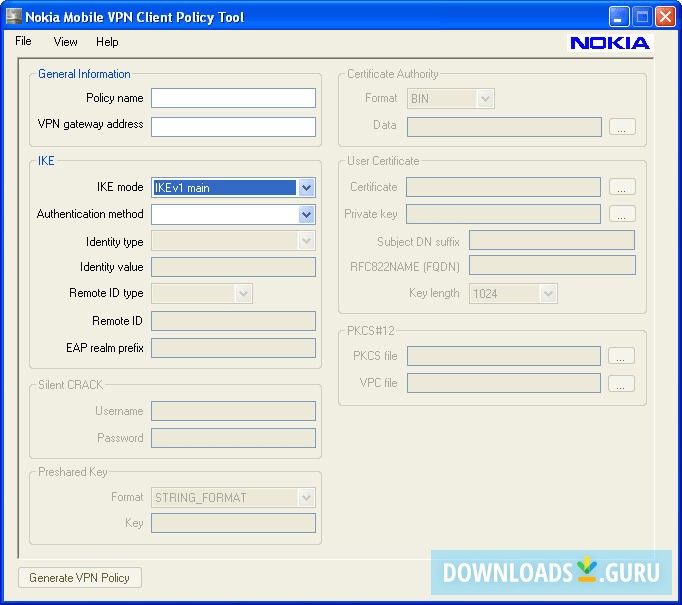Image resolution: width=682 pixels, height=605 pixels.
Task: Browse for the Private key file
Action: 622,214
